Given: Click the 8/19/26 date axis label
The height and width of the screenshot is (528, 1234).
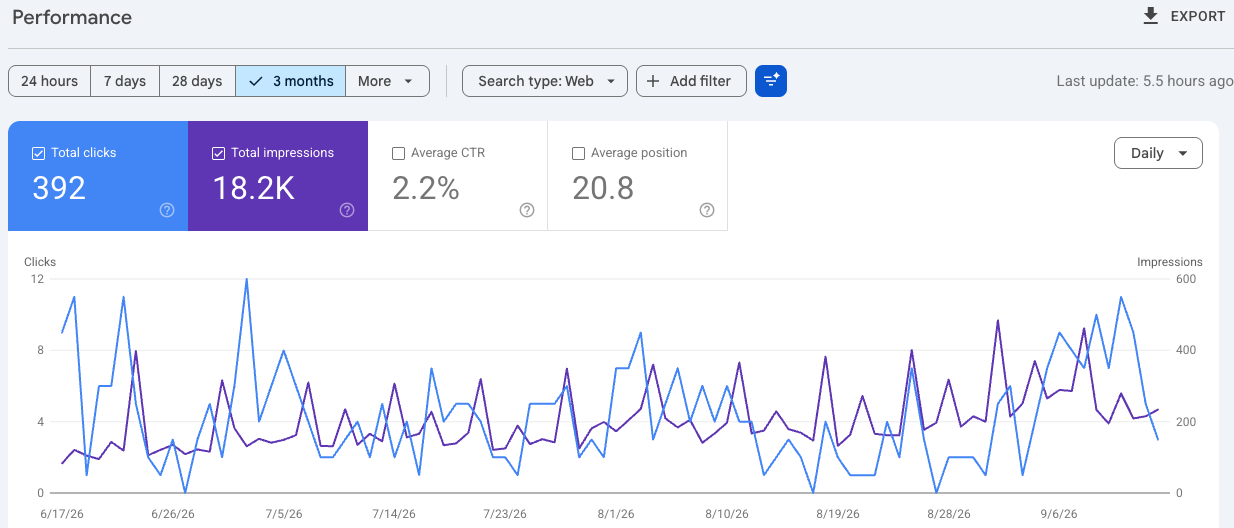Looking at the screenshot, I should pyautogui.click(x=837, y=514).
